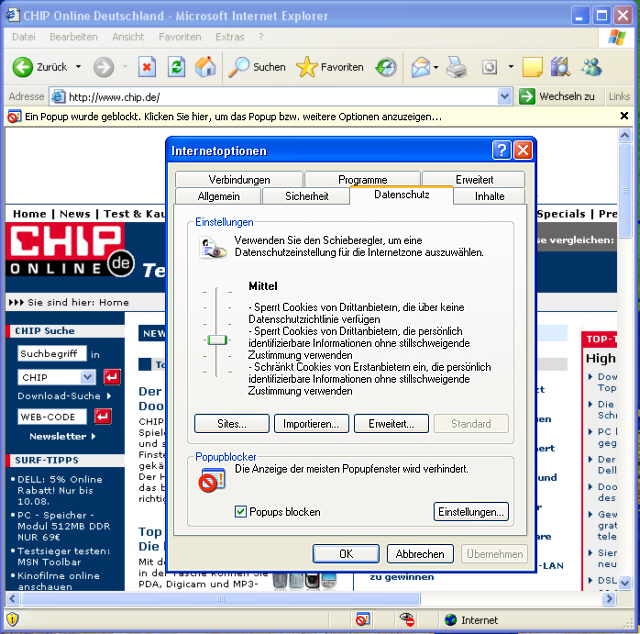Click the horizontal scrollbar thumb
The height and width of the screenshot is (634, 640).
click(x=221, y=599)
